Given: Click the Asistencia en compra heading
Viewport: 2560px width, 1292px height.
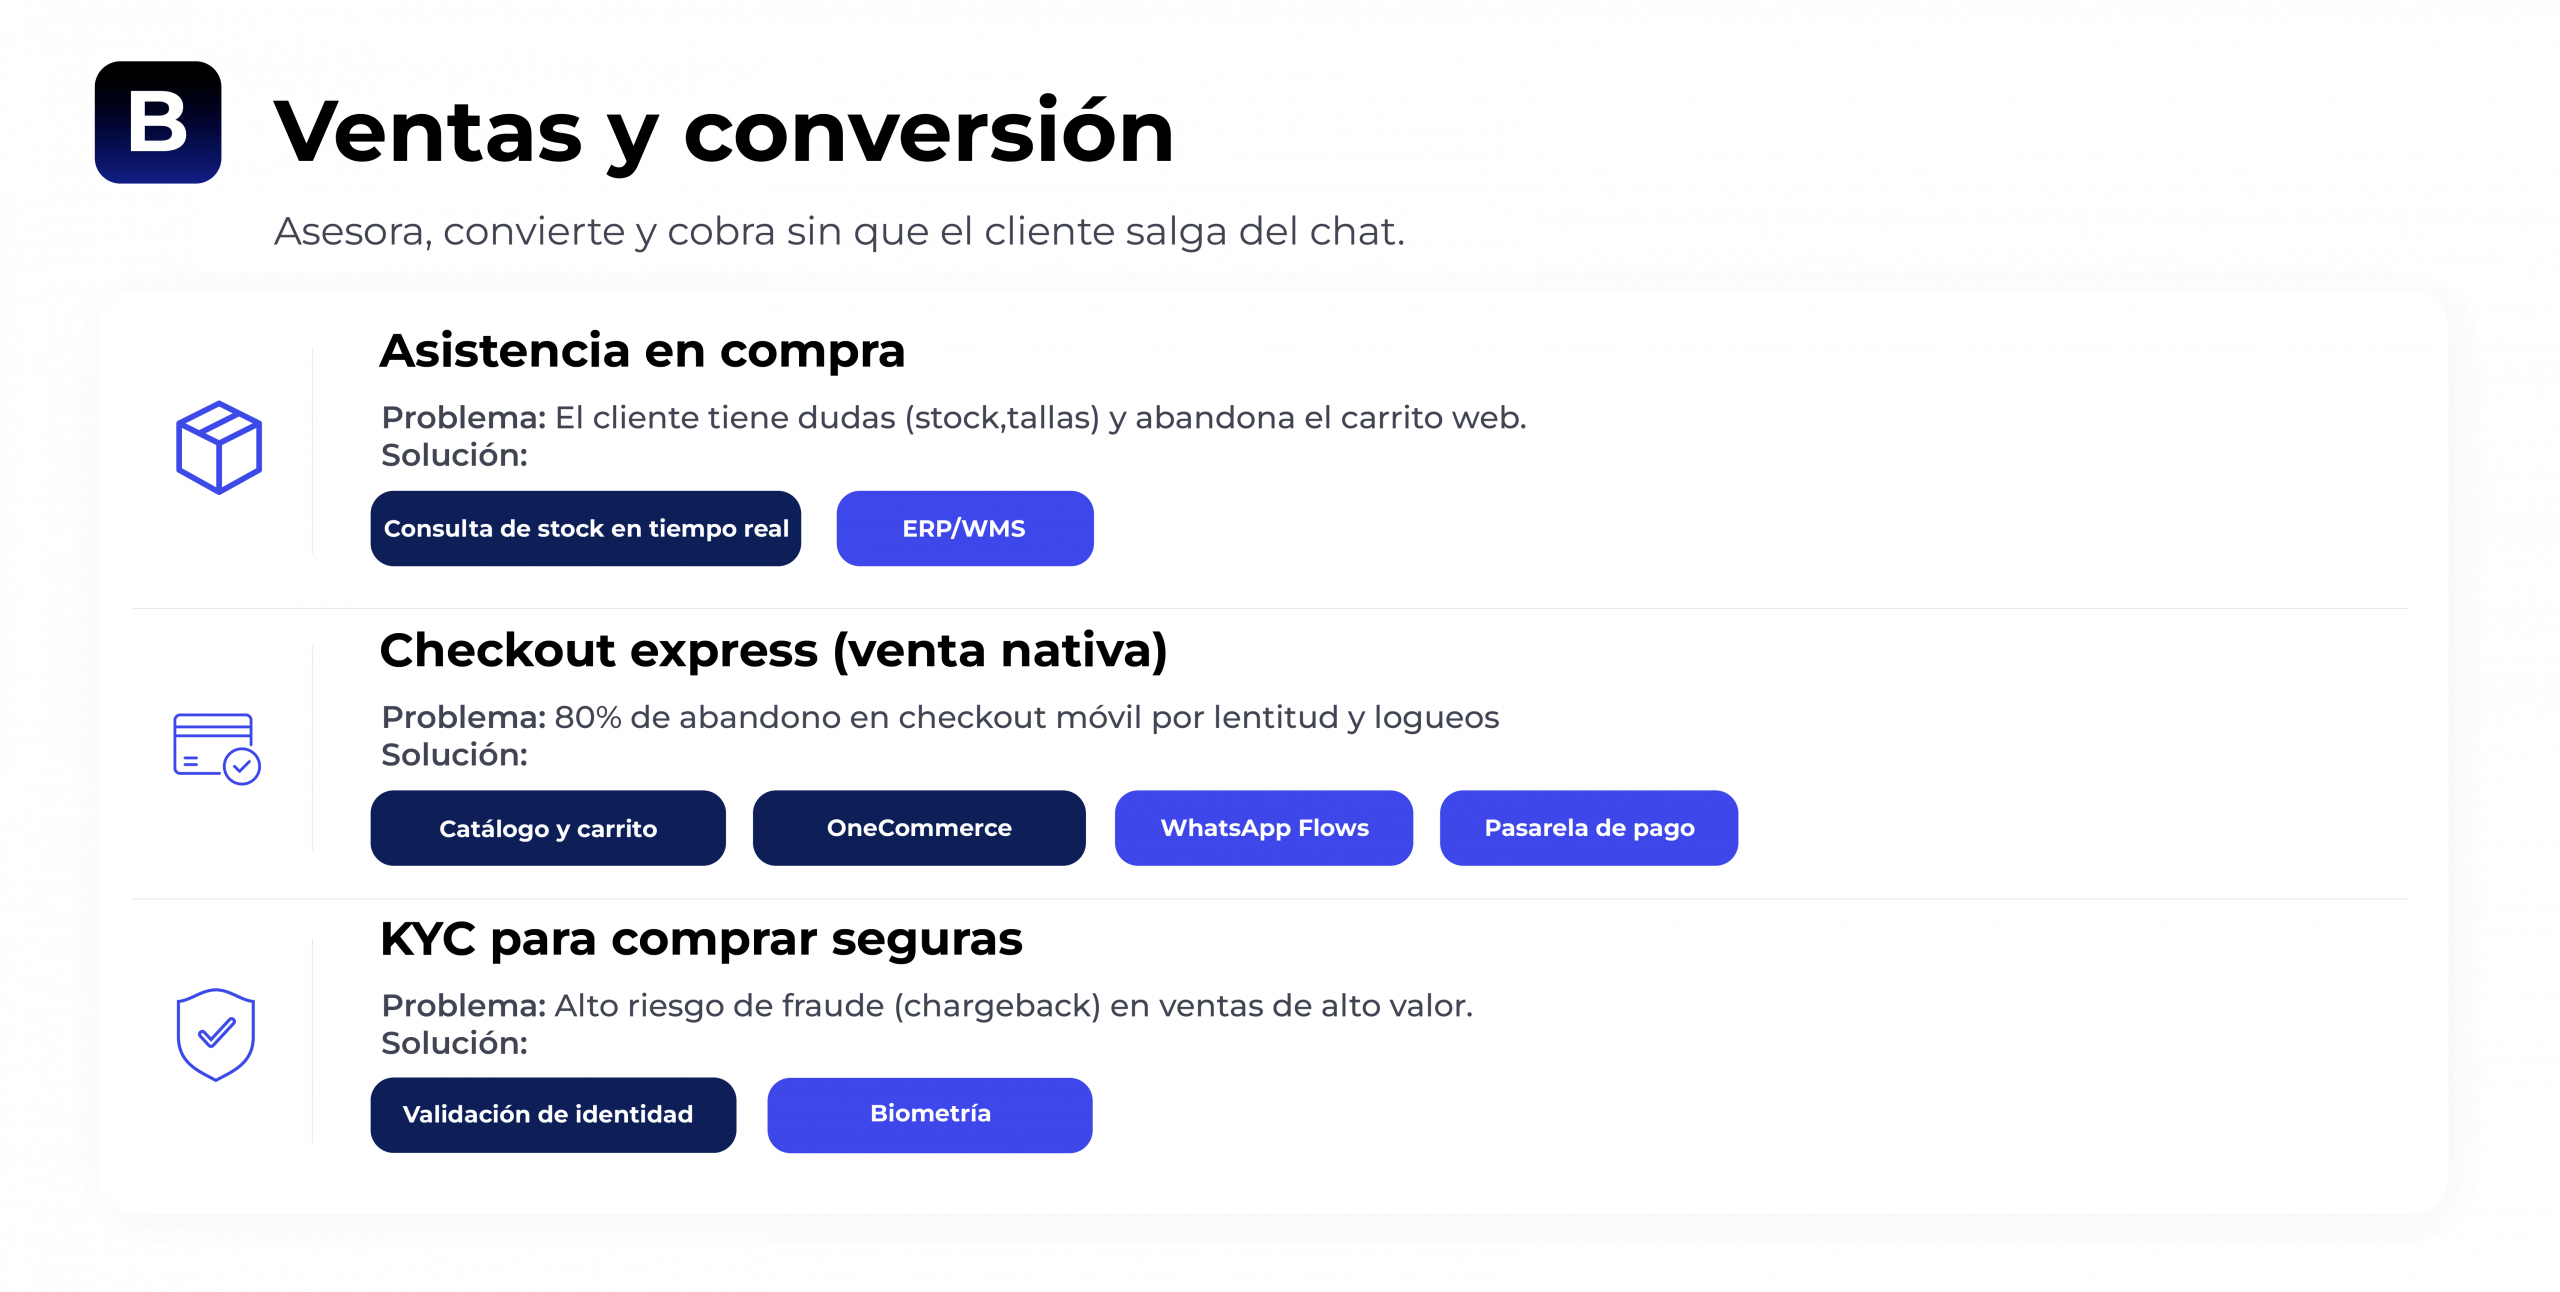Looking at the screenshot, I should tap(642, 352).
